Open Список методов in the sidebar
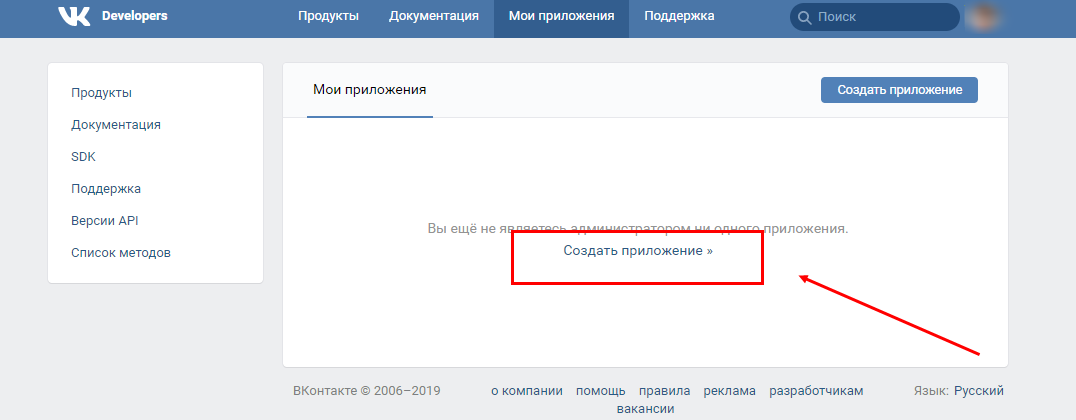Viewport: 1076px width, 420px height. coord(121,253)
